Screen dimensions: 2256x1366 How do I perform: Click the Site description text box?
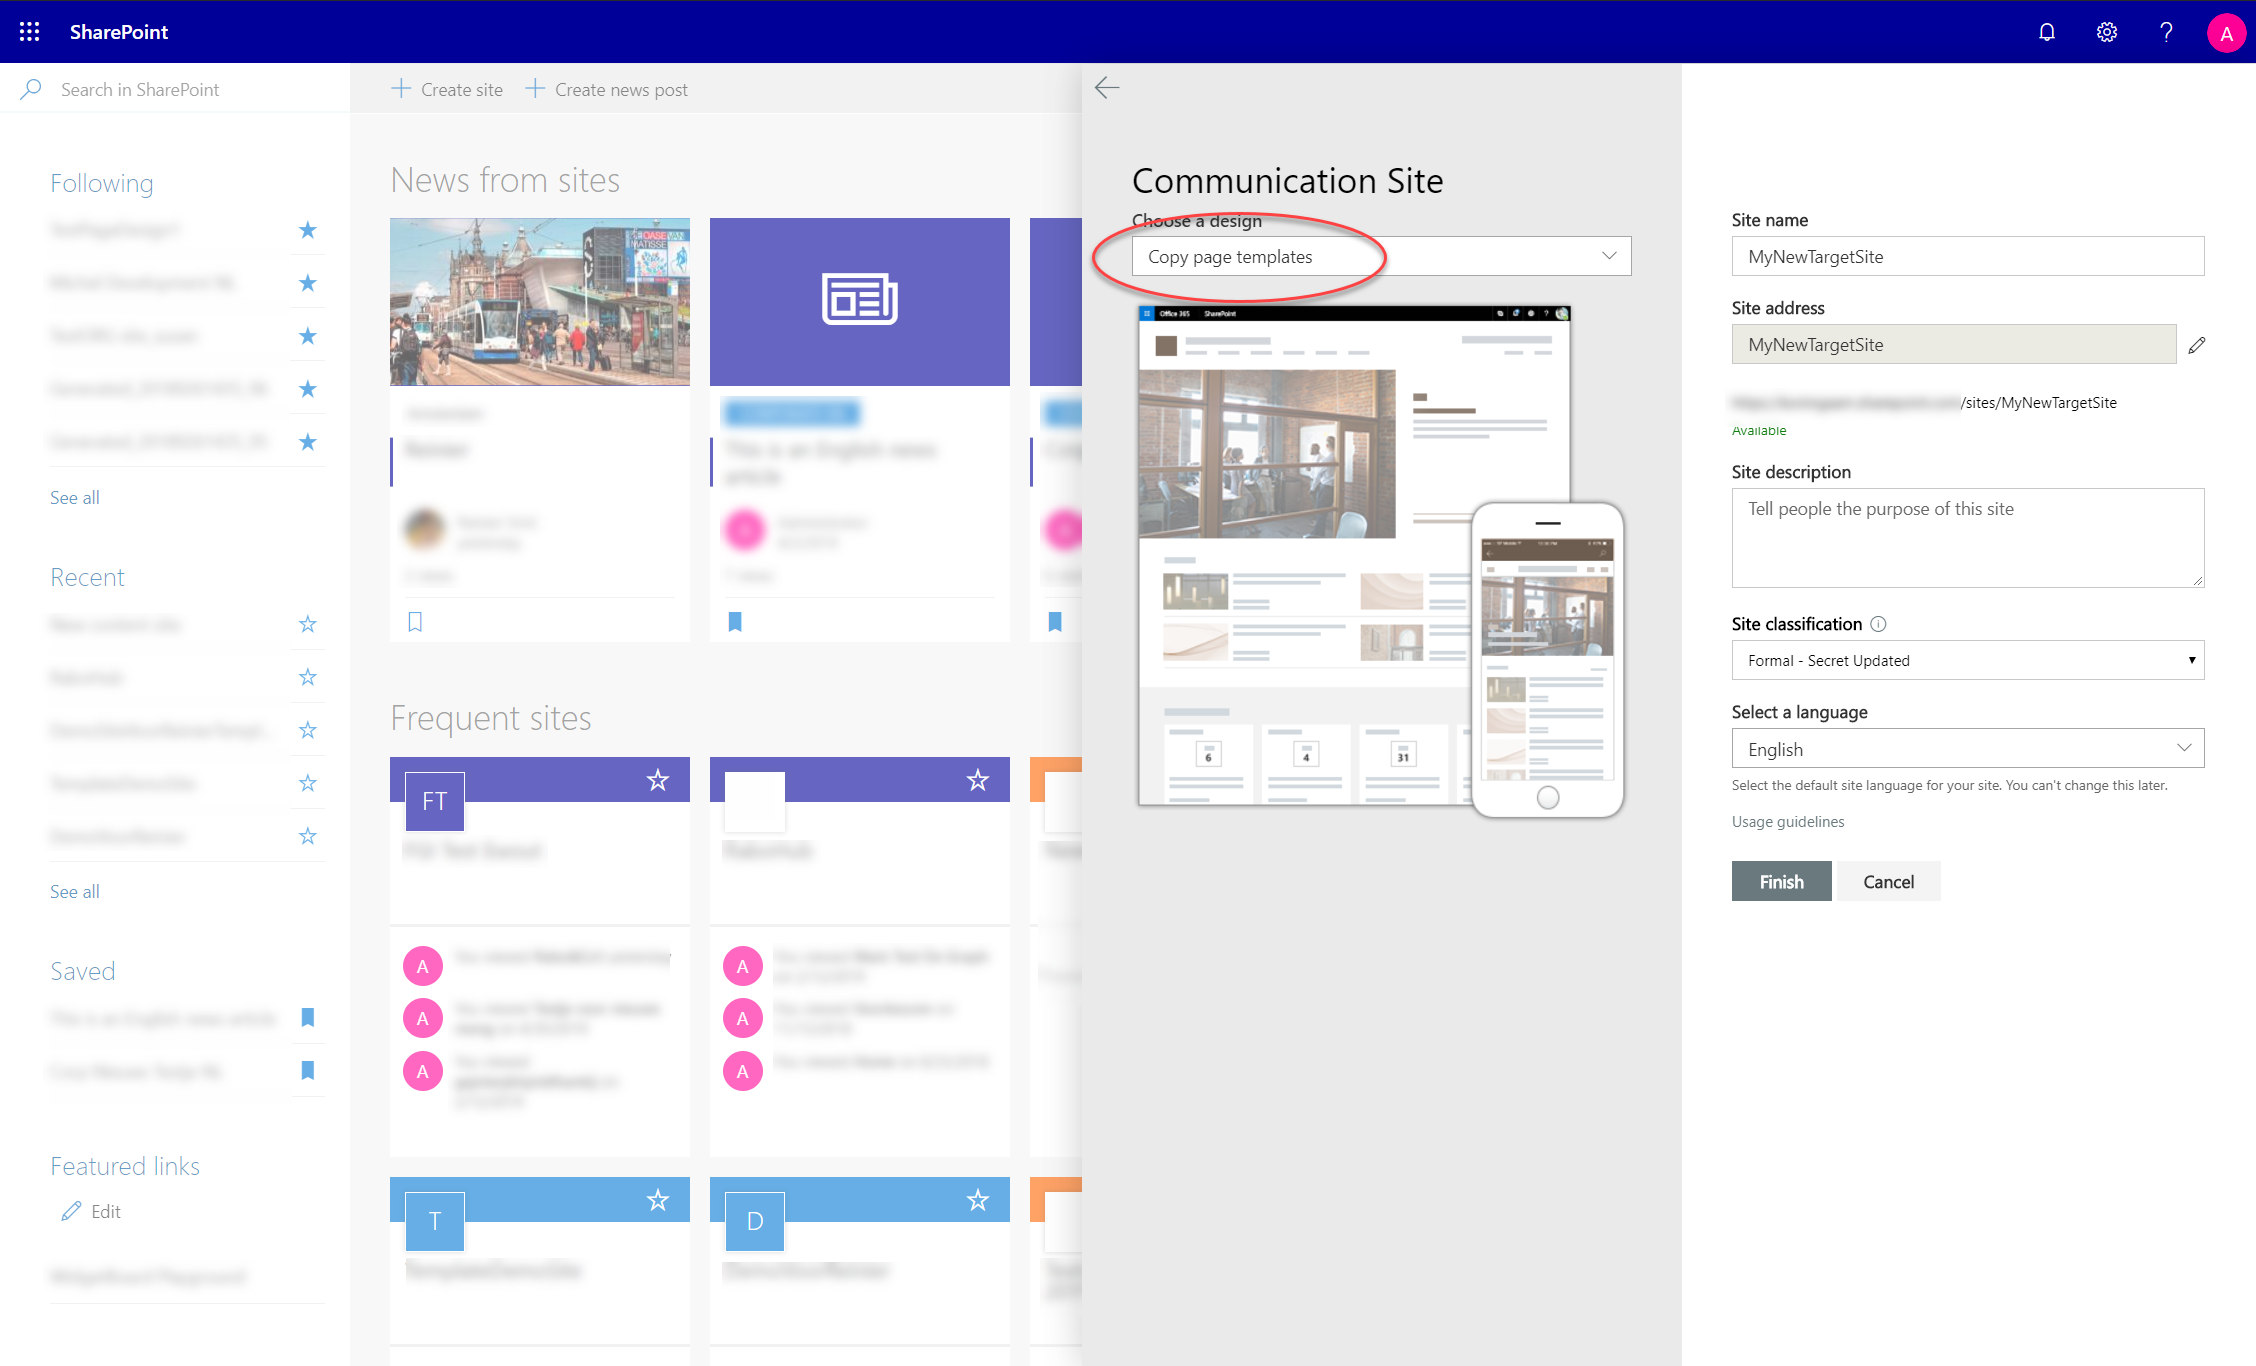click(x=1966, y=538)
